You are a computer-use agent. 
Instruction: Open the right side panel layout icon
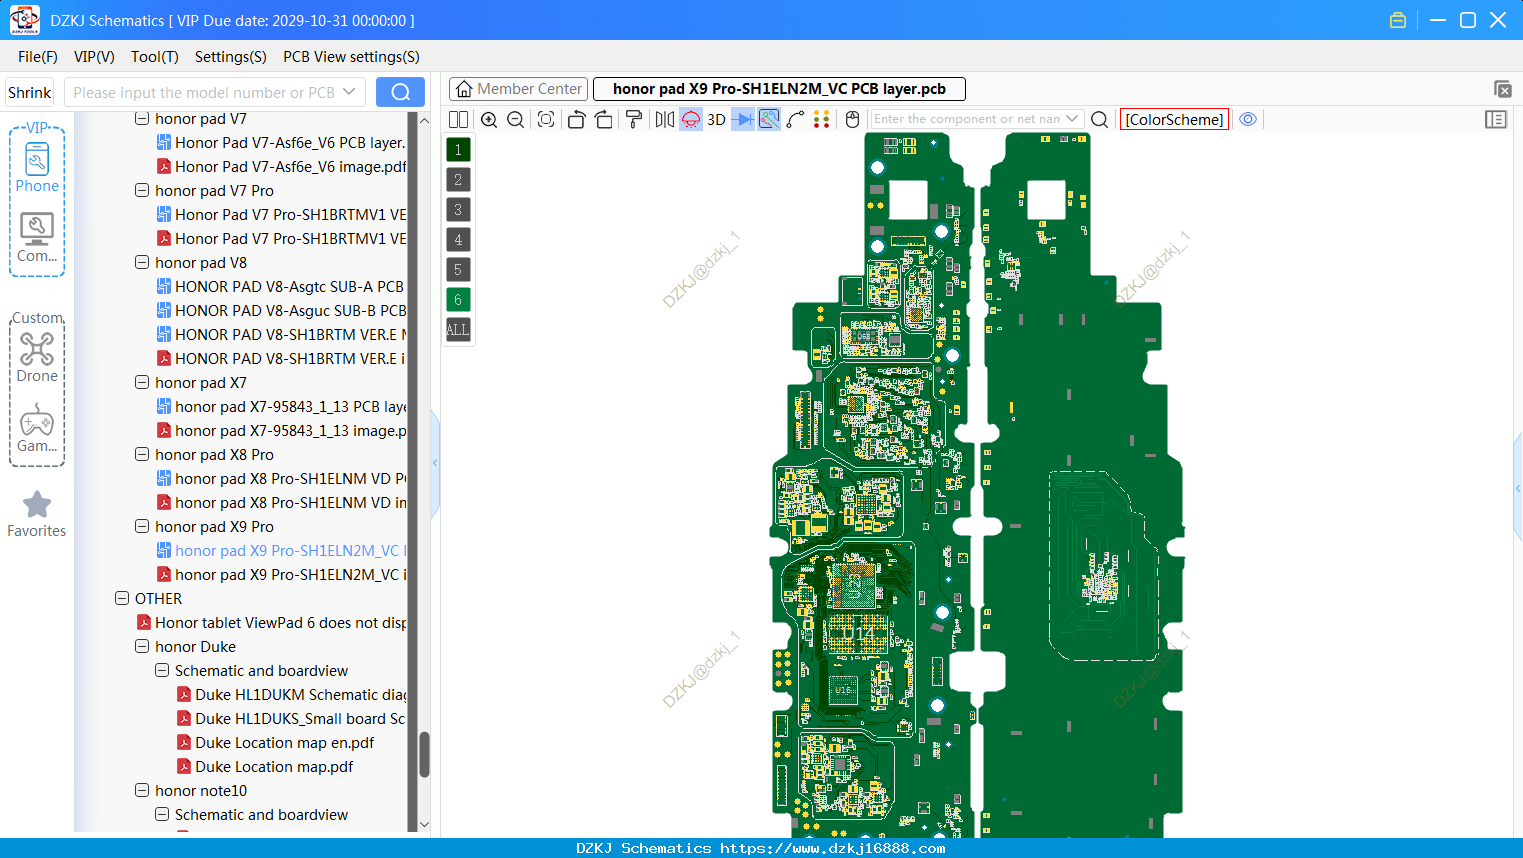point(1496,119)
